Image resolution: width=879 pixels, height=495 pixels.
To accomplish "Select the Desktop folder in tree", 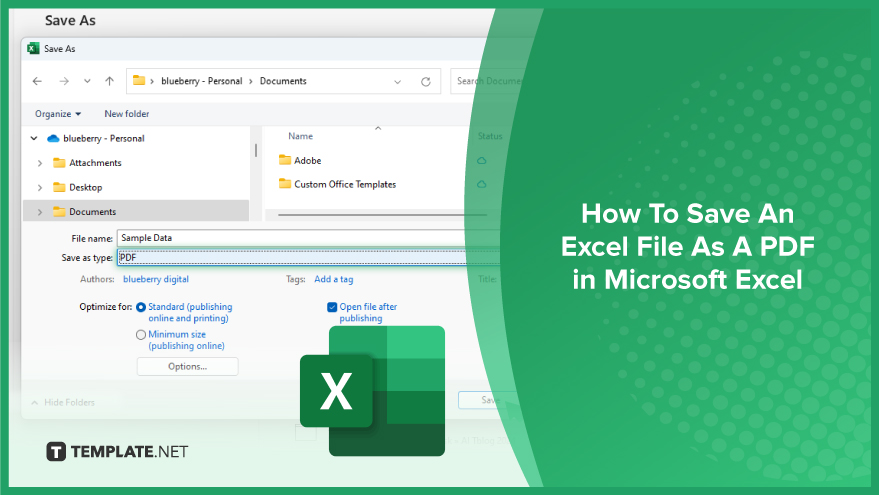I will click(86, 188).
